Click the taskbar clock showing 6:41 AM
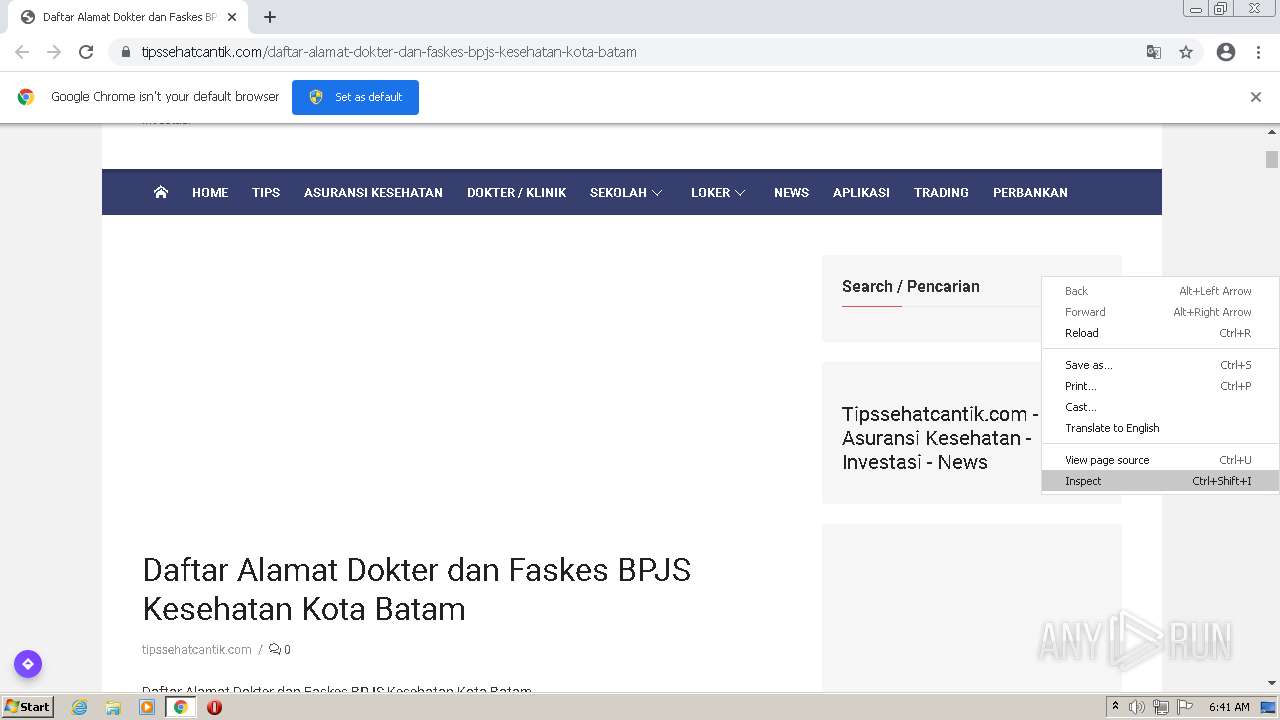 [1229, 707]
